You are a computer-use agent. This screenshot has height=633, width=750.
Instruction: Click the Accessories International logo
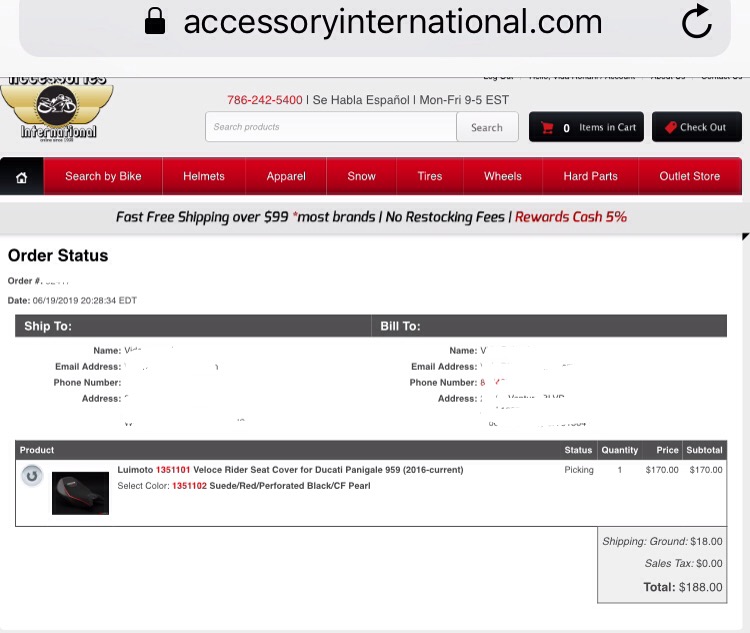coord(57,111)
